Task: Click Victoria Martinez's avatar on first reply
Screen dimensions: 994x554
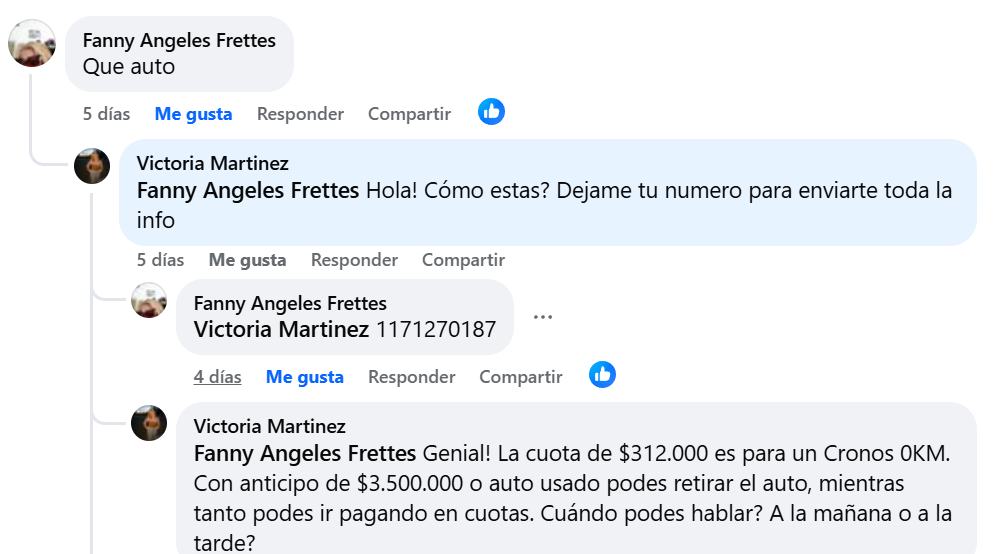Action: pyautogui.click(x=92, y=165)
